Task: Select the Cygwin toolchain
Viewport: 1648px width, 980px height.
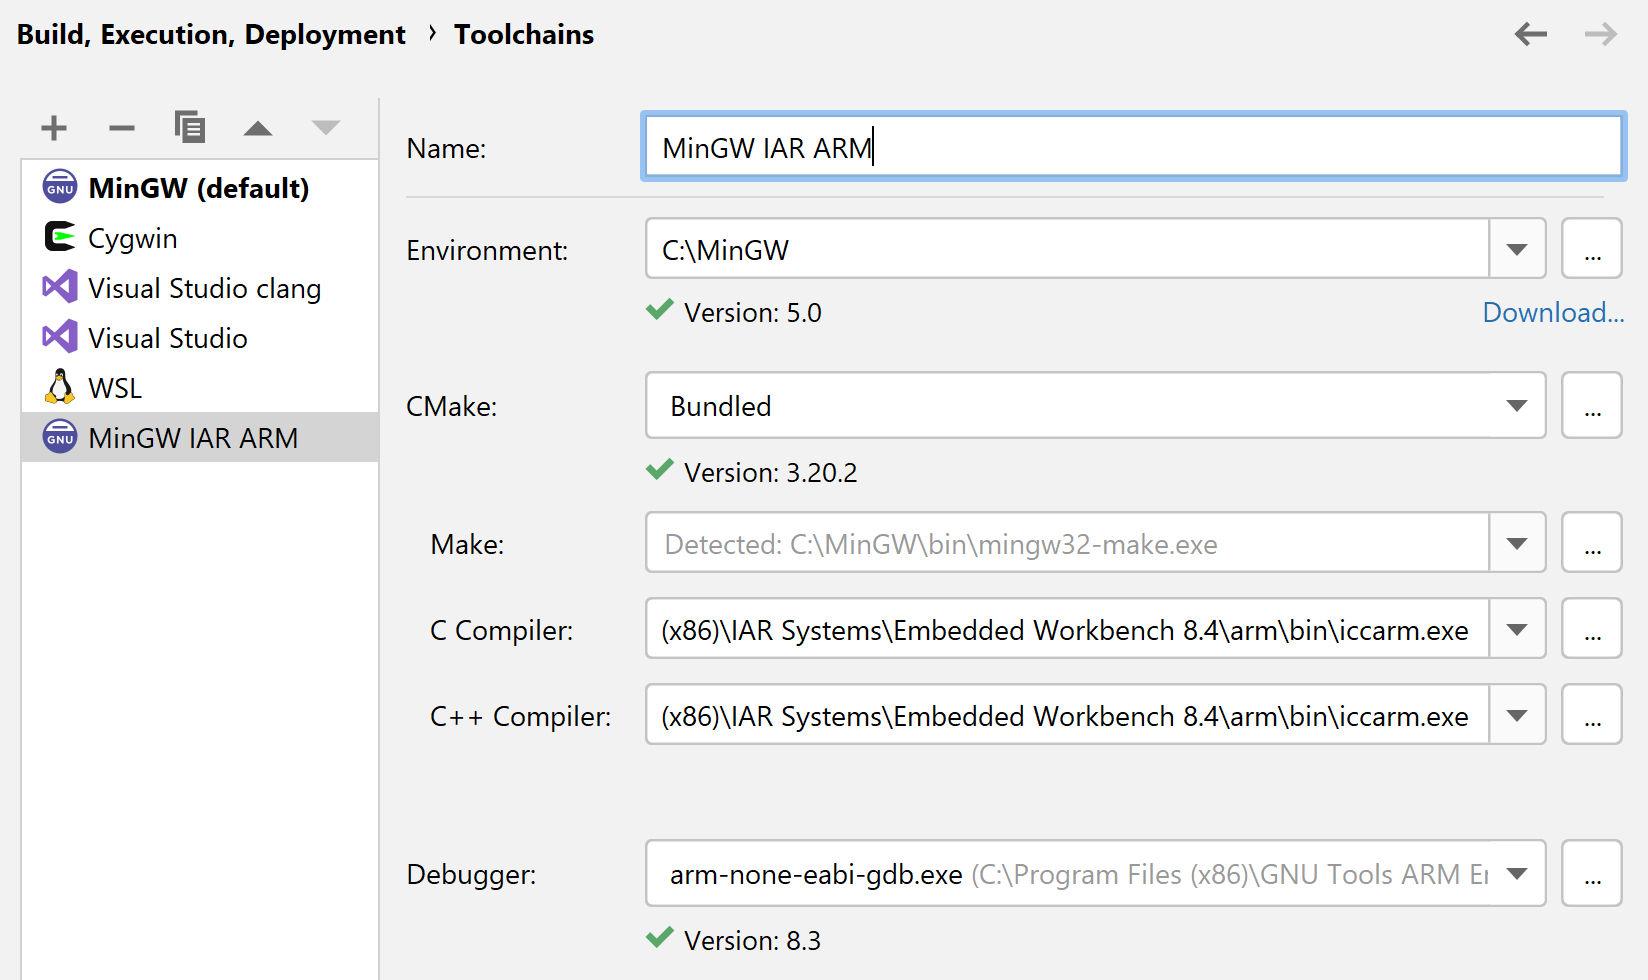Action: (132, 238)
